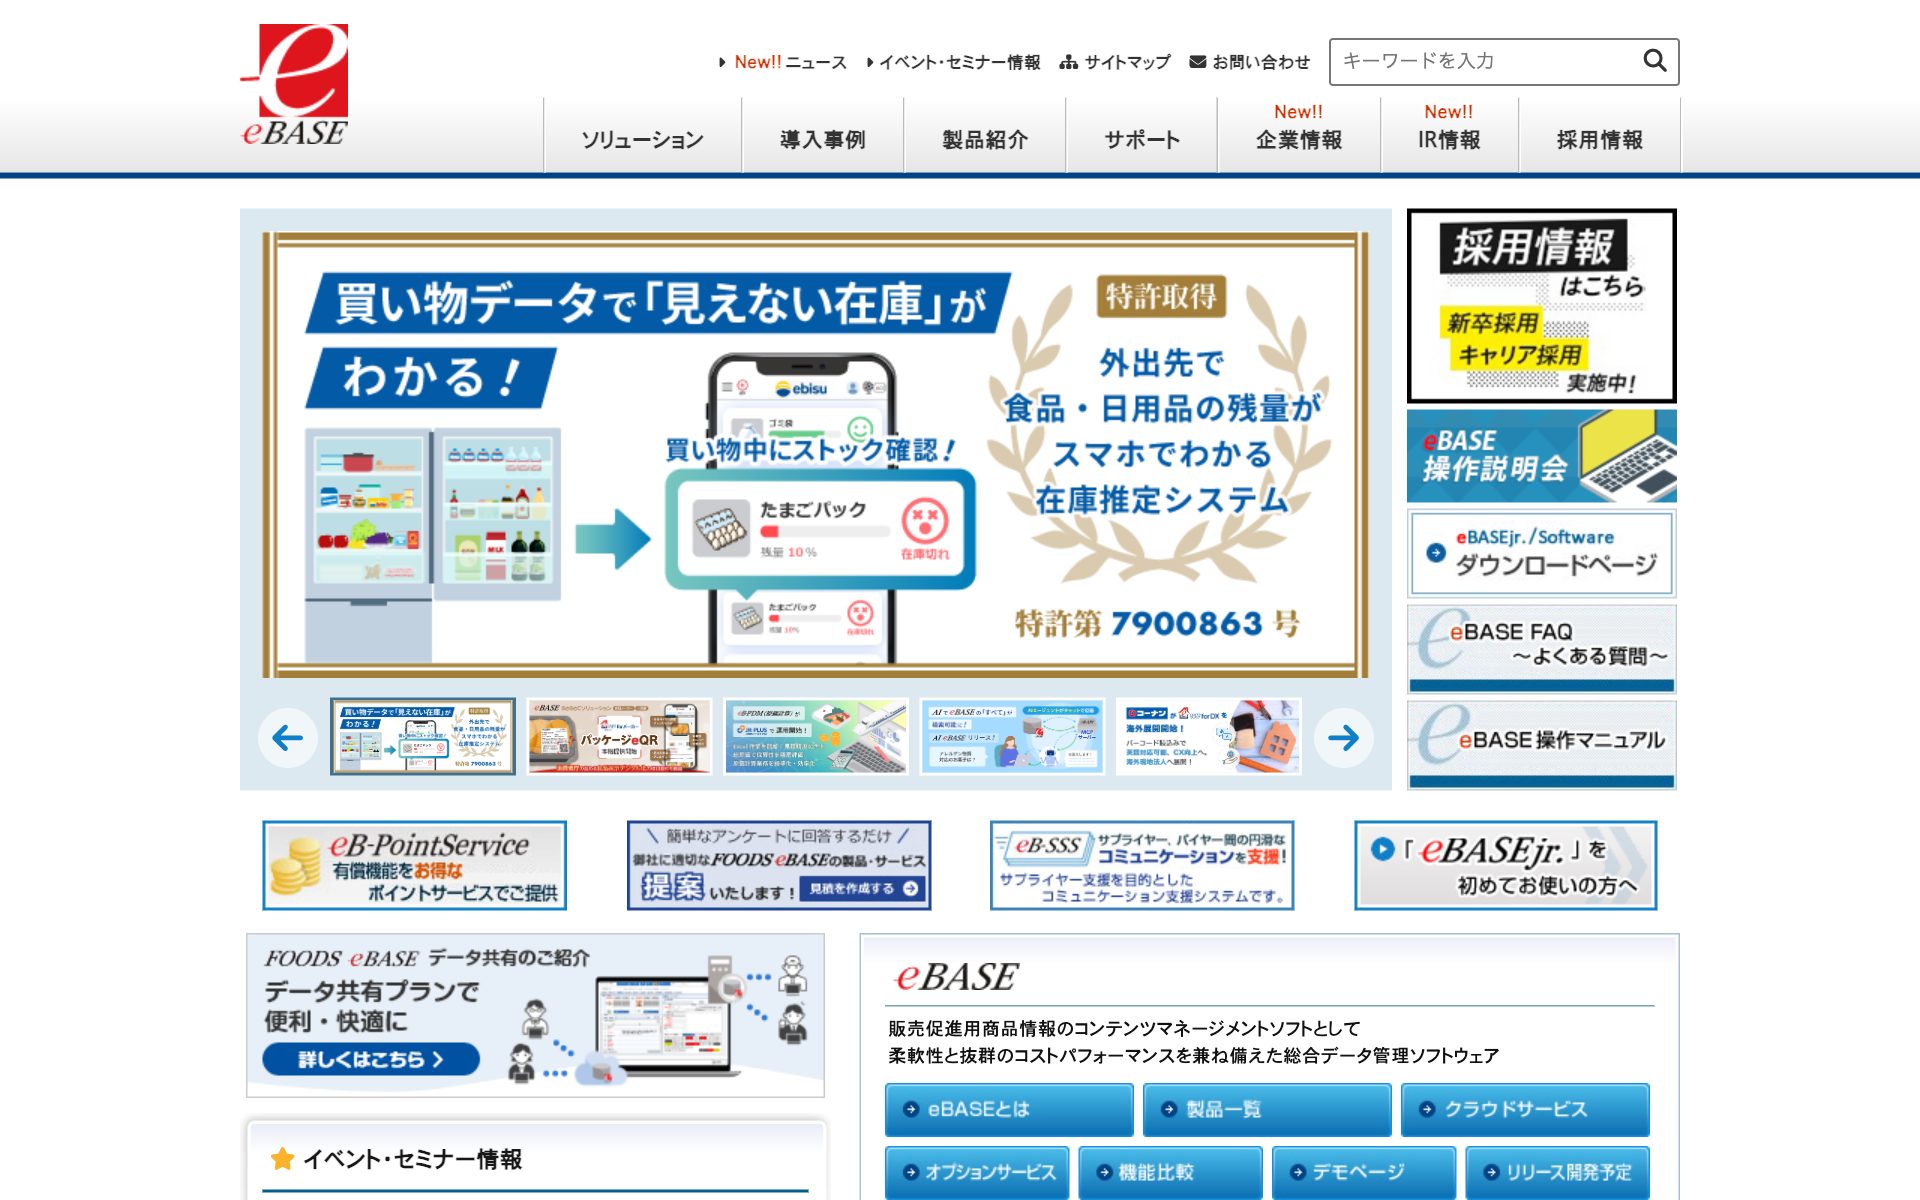Screen dimensions: 1920x1200
Task: Go to next carousel slide arrow
Action: (1343, 738)
